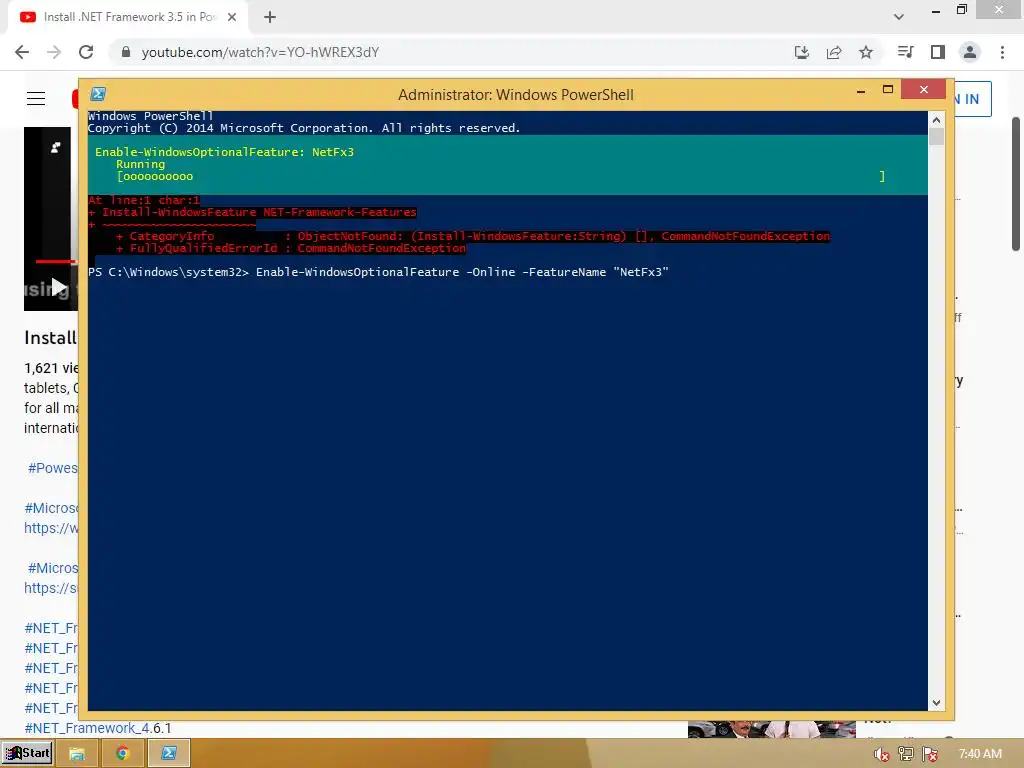The width and height of the screenshot is (1024, 768).
Task: Open Chrome three-dot menu
Action: [1002, 52]
